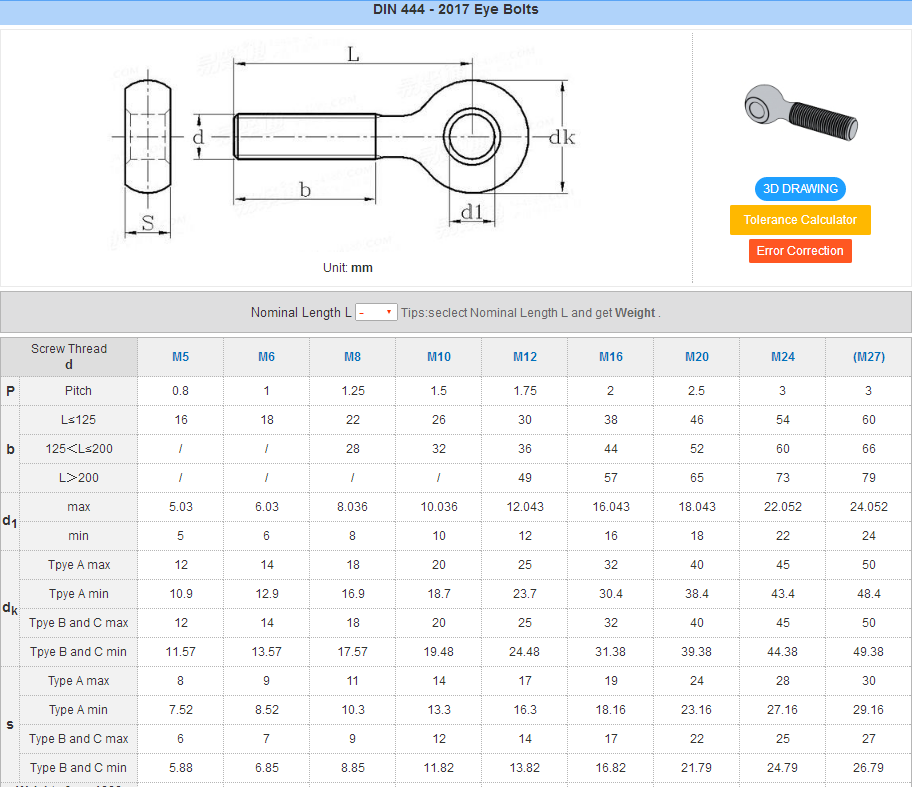Viewport: 915px width, 787px height.
Task: Click the dk value 18.7 for M10
Action: pos(439,594)
